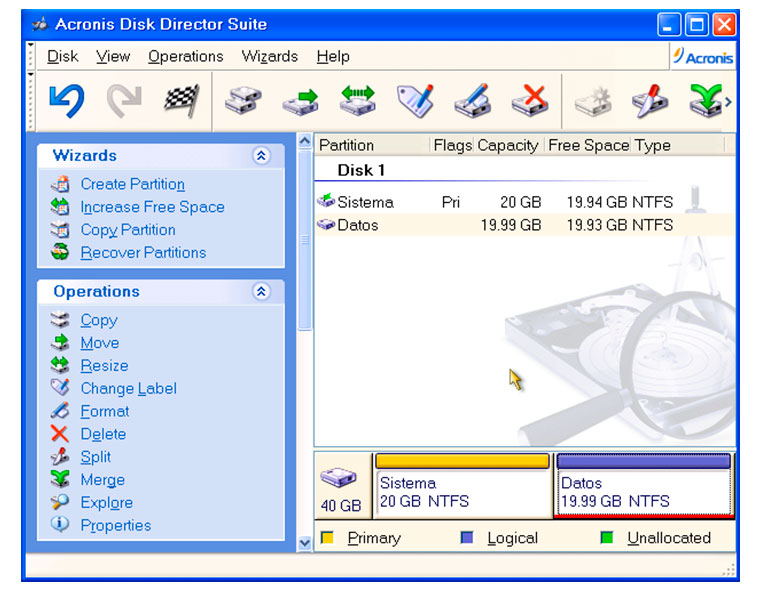
Task: Choose the Resize operation link
Action: [x=104, y=366]
